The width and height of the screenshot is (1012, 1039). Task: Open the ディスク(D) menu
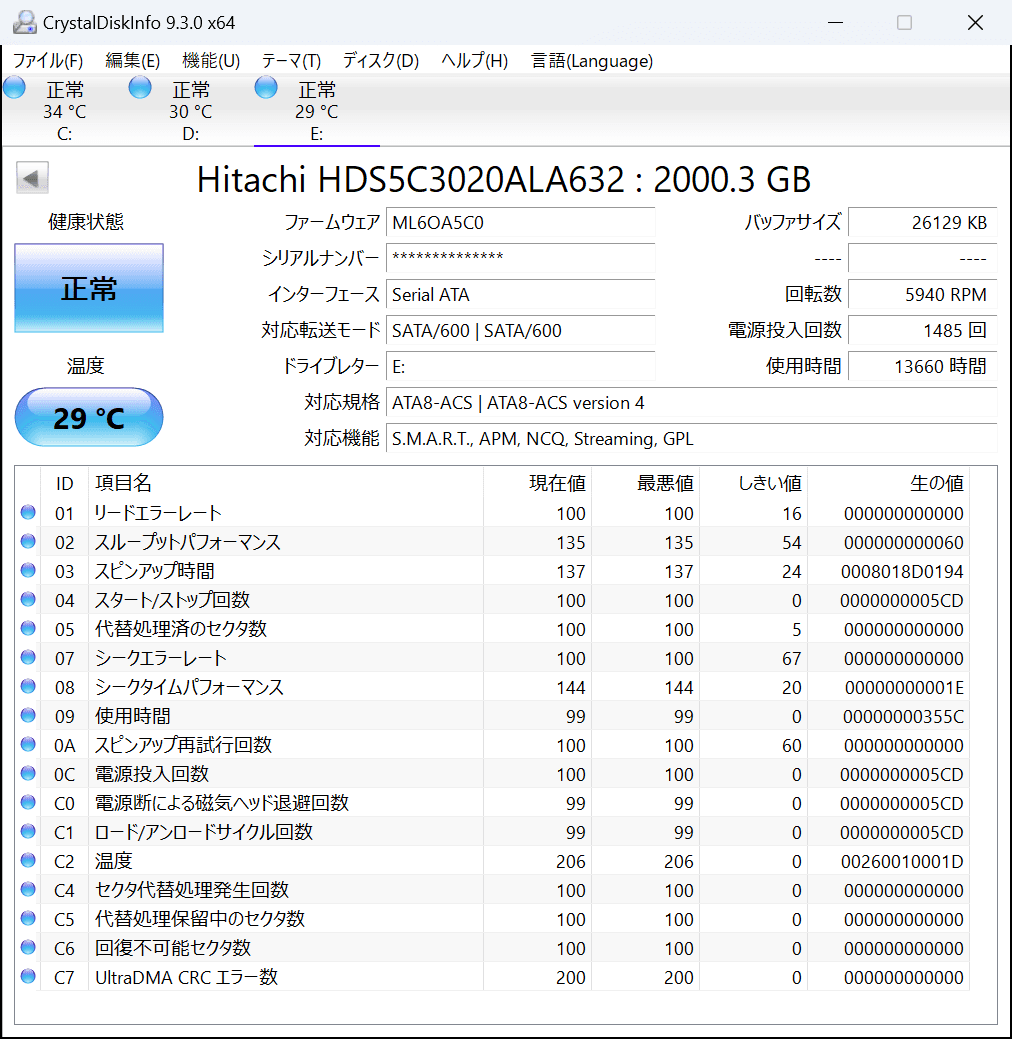380,61
